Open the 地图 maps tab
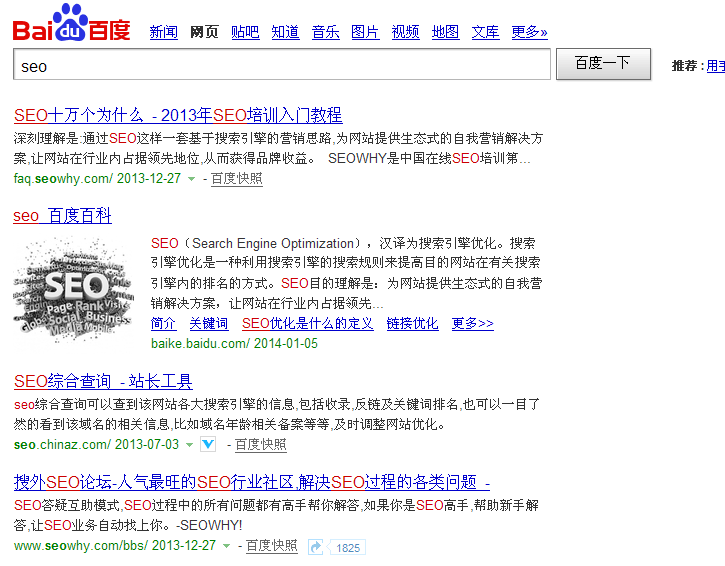 (445, 32)
